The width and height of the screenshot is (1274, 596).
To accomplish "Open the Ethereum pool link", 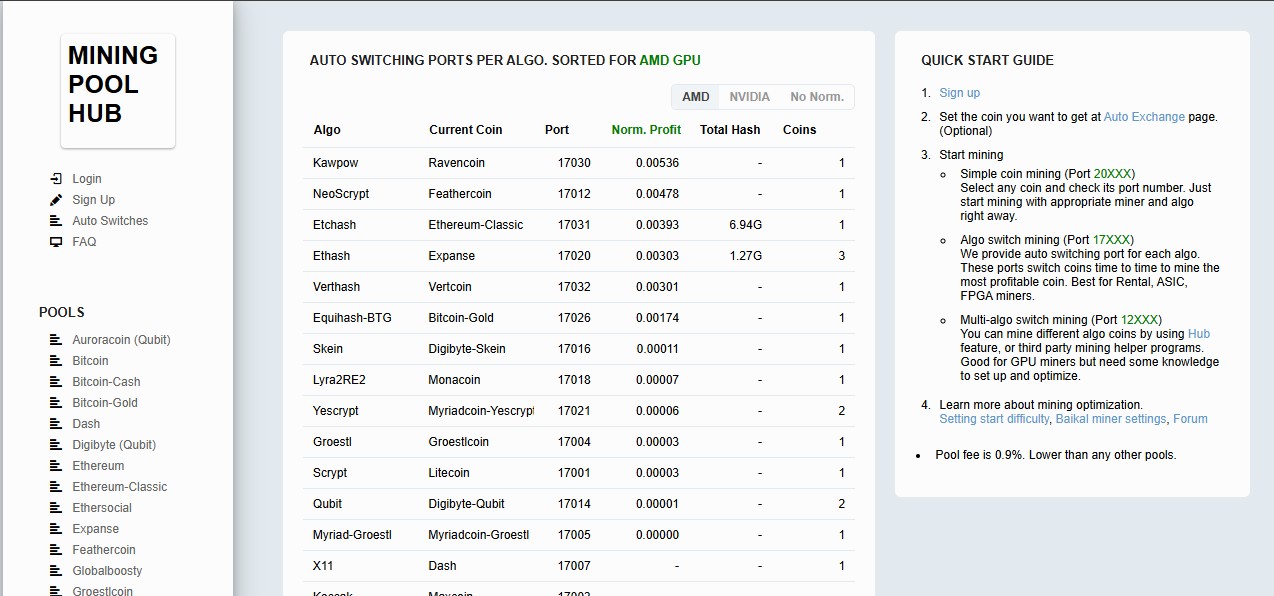I will coord(98,465).
